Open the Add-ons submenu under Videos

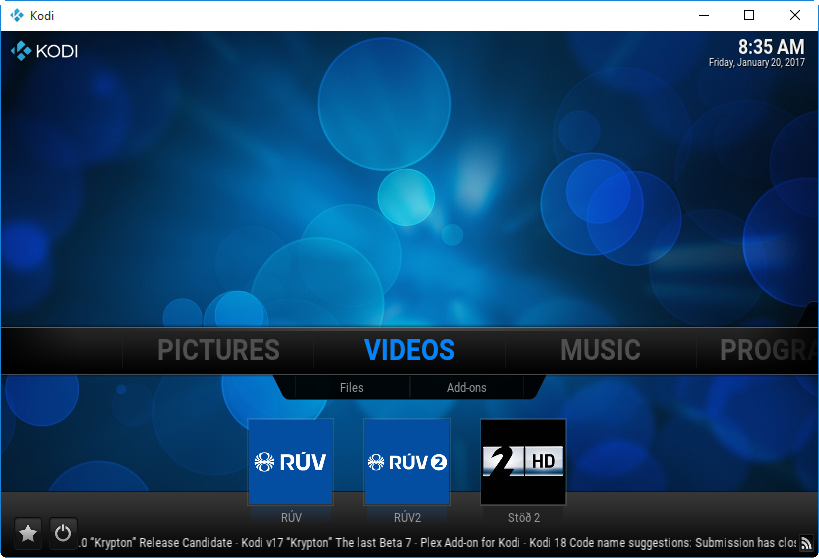[466, 387]
